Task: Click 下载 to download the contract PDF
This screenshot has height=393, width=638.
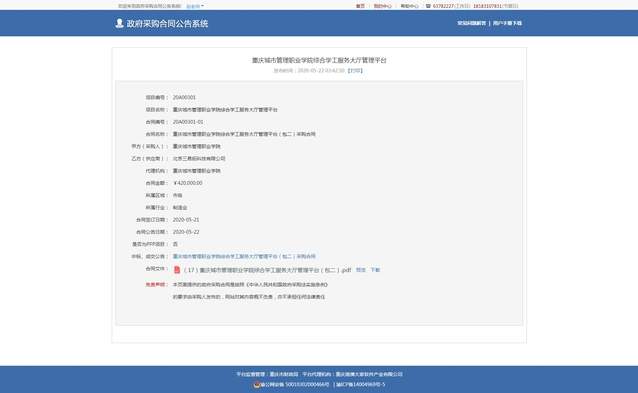Action: click(375, 270)
